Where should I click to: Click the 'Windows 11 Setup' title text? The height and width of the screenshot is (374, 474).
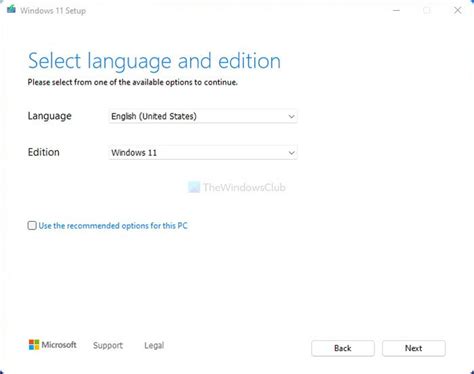[x=53, y=11]
